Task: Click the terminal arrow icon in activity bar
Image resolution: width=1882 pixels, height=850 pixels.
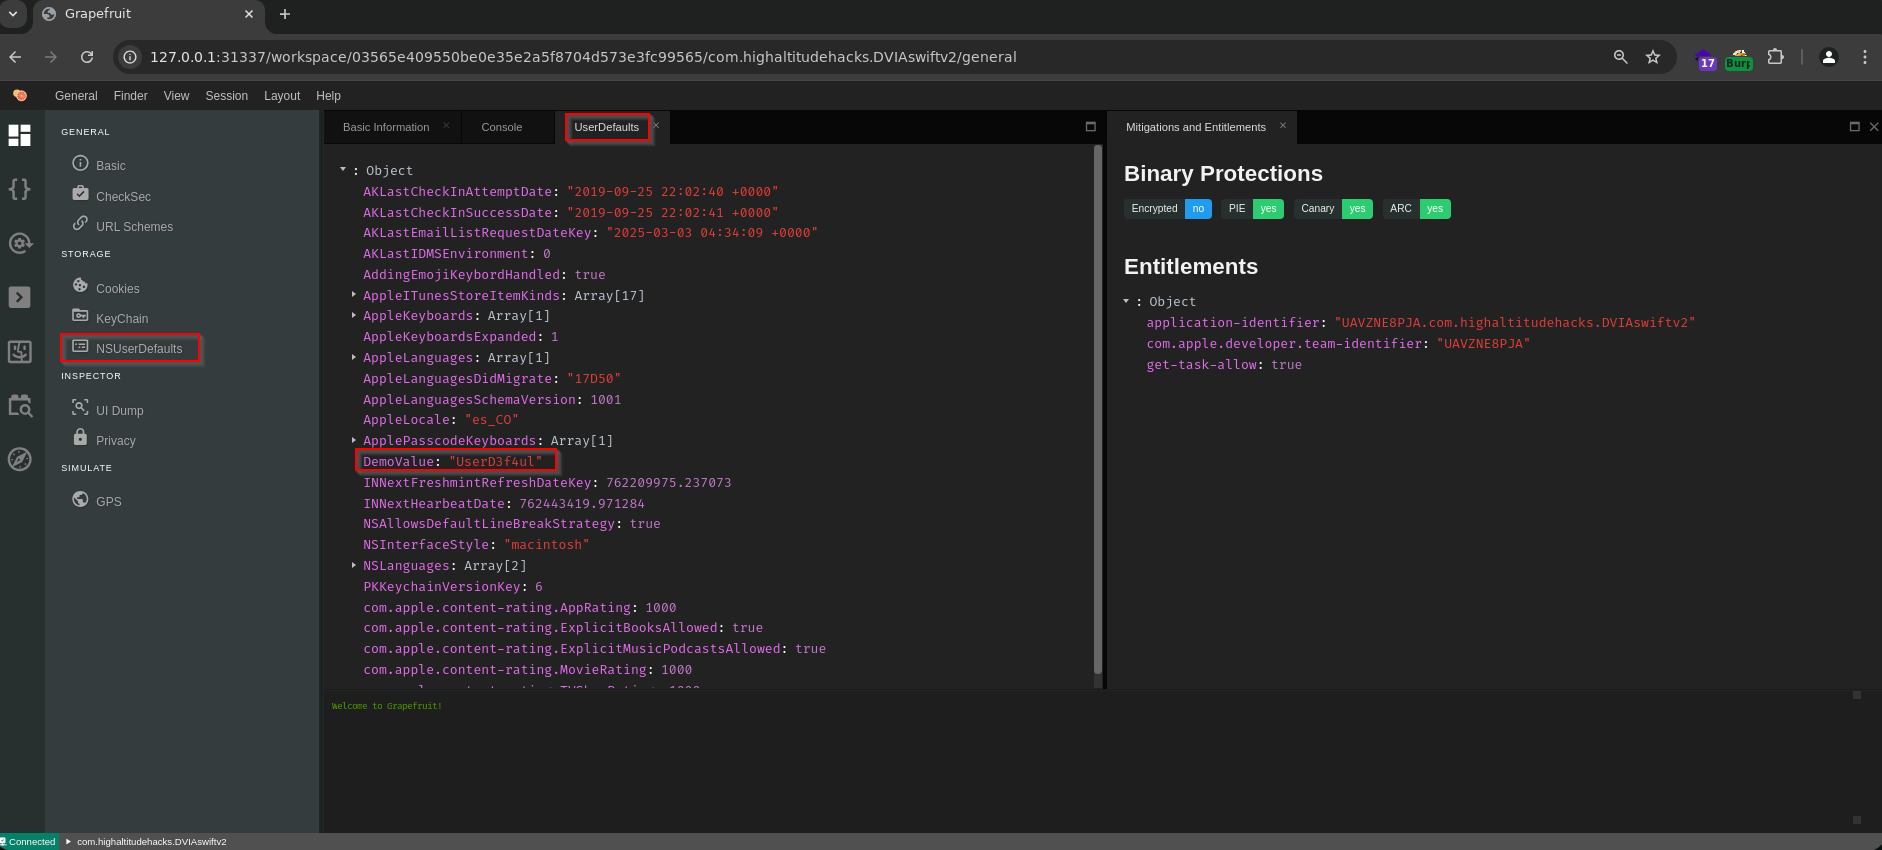Action: 20,297
